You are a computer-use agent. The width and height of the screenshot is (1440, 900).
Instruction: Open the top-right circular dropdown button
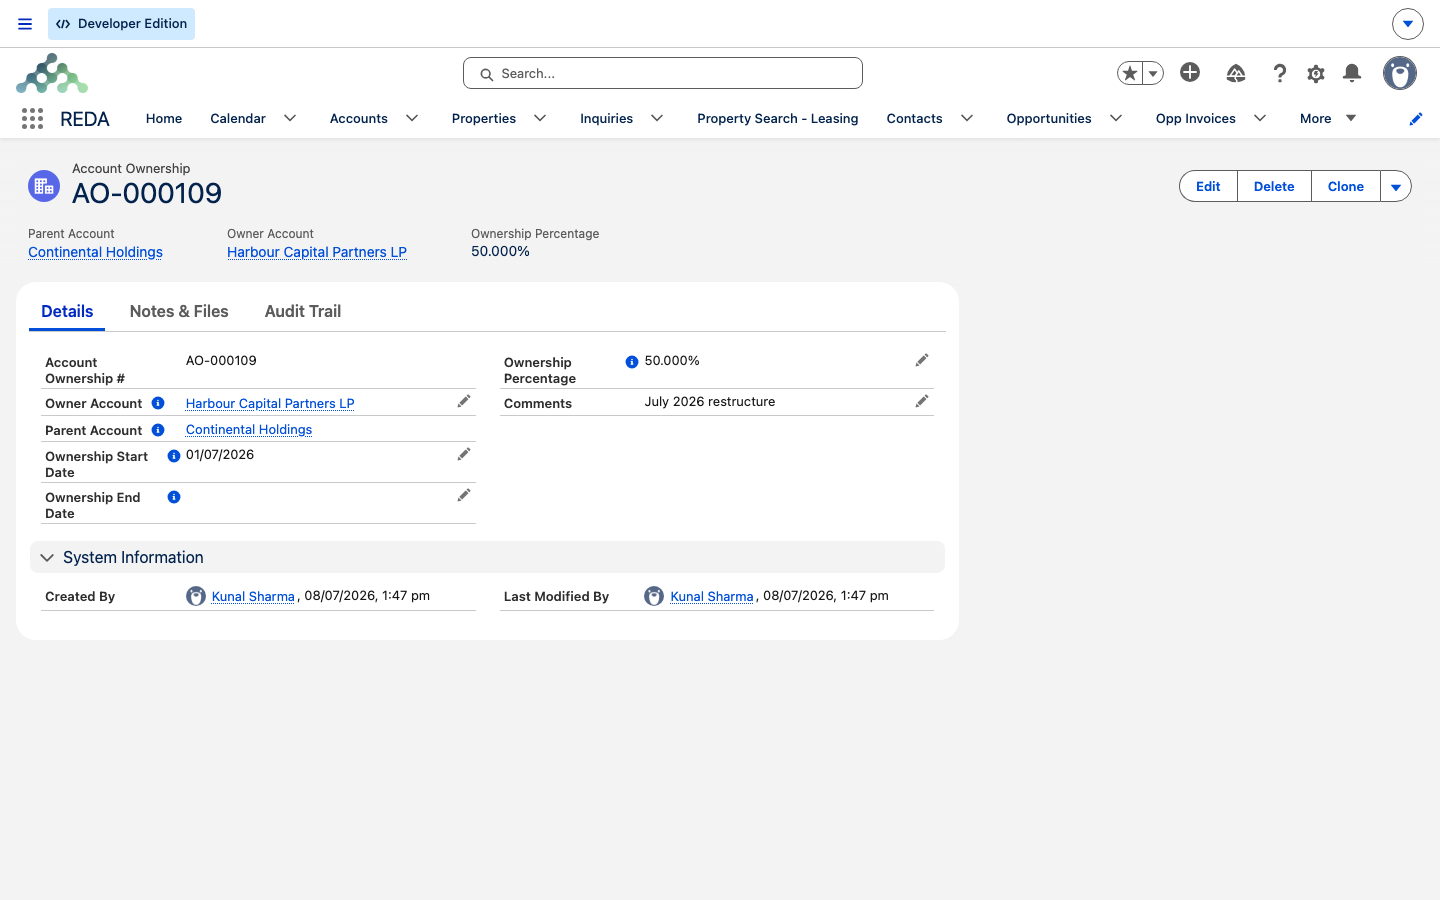(x=1408, y=24)
